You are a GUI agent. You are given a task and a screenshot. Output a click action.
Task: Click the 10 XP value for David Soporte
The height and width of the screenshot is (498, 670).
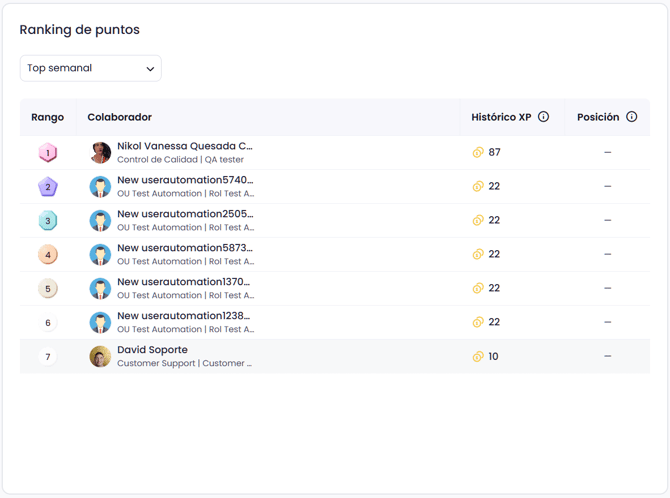pos(494,357)
